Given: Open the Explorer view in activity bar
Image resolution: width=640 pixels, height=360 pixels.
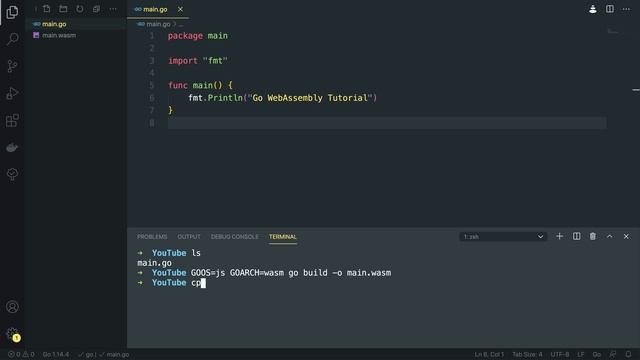Looking at the screenshot, I should tap(12, 12).
